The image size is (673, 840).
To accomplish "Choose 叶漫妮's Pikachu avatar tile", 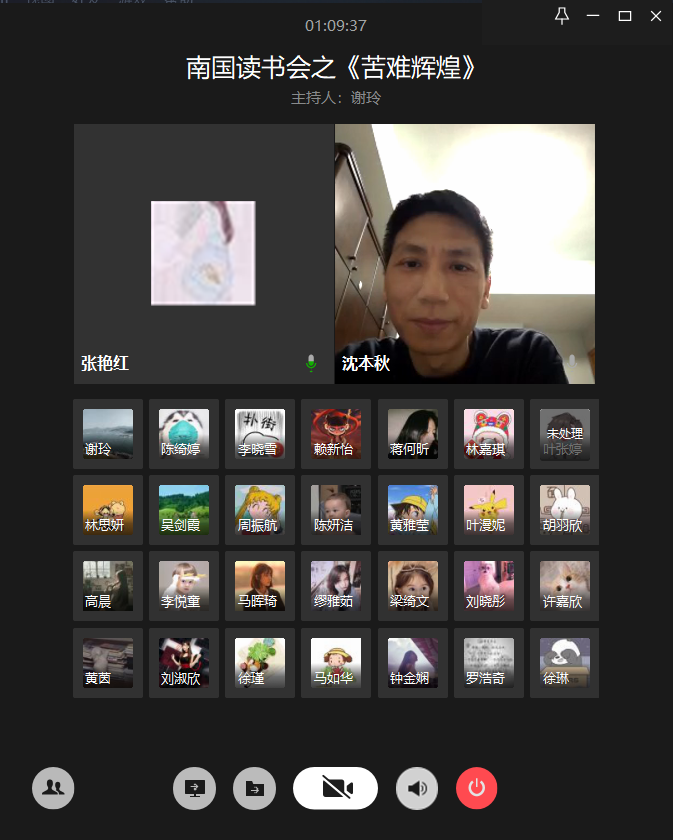I will click(x=489, y=510).
